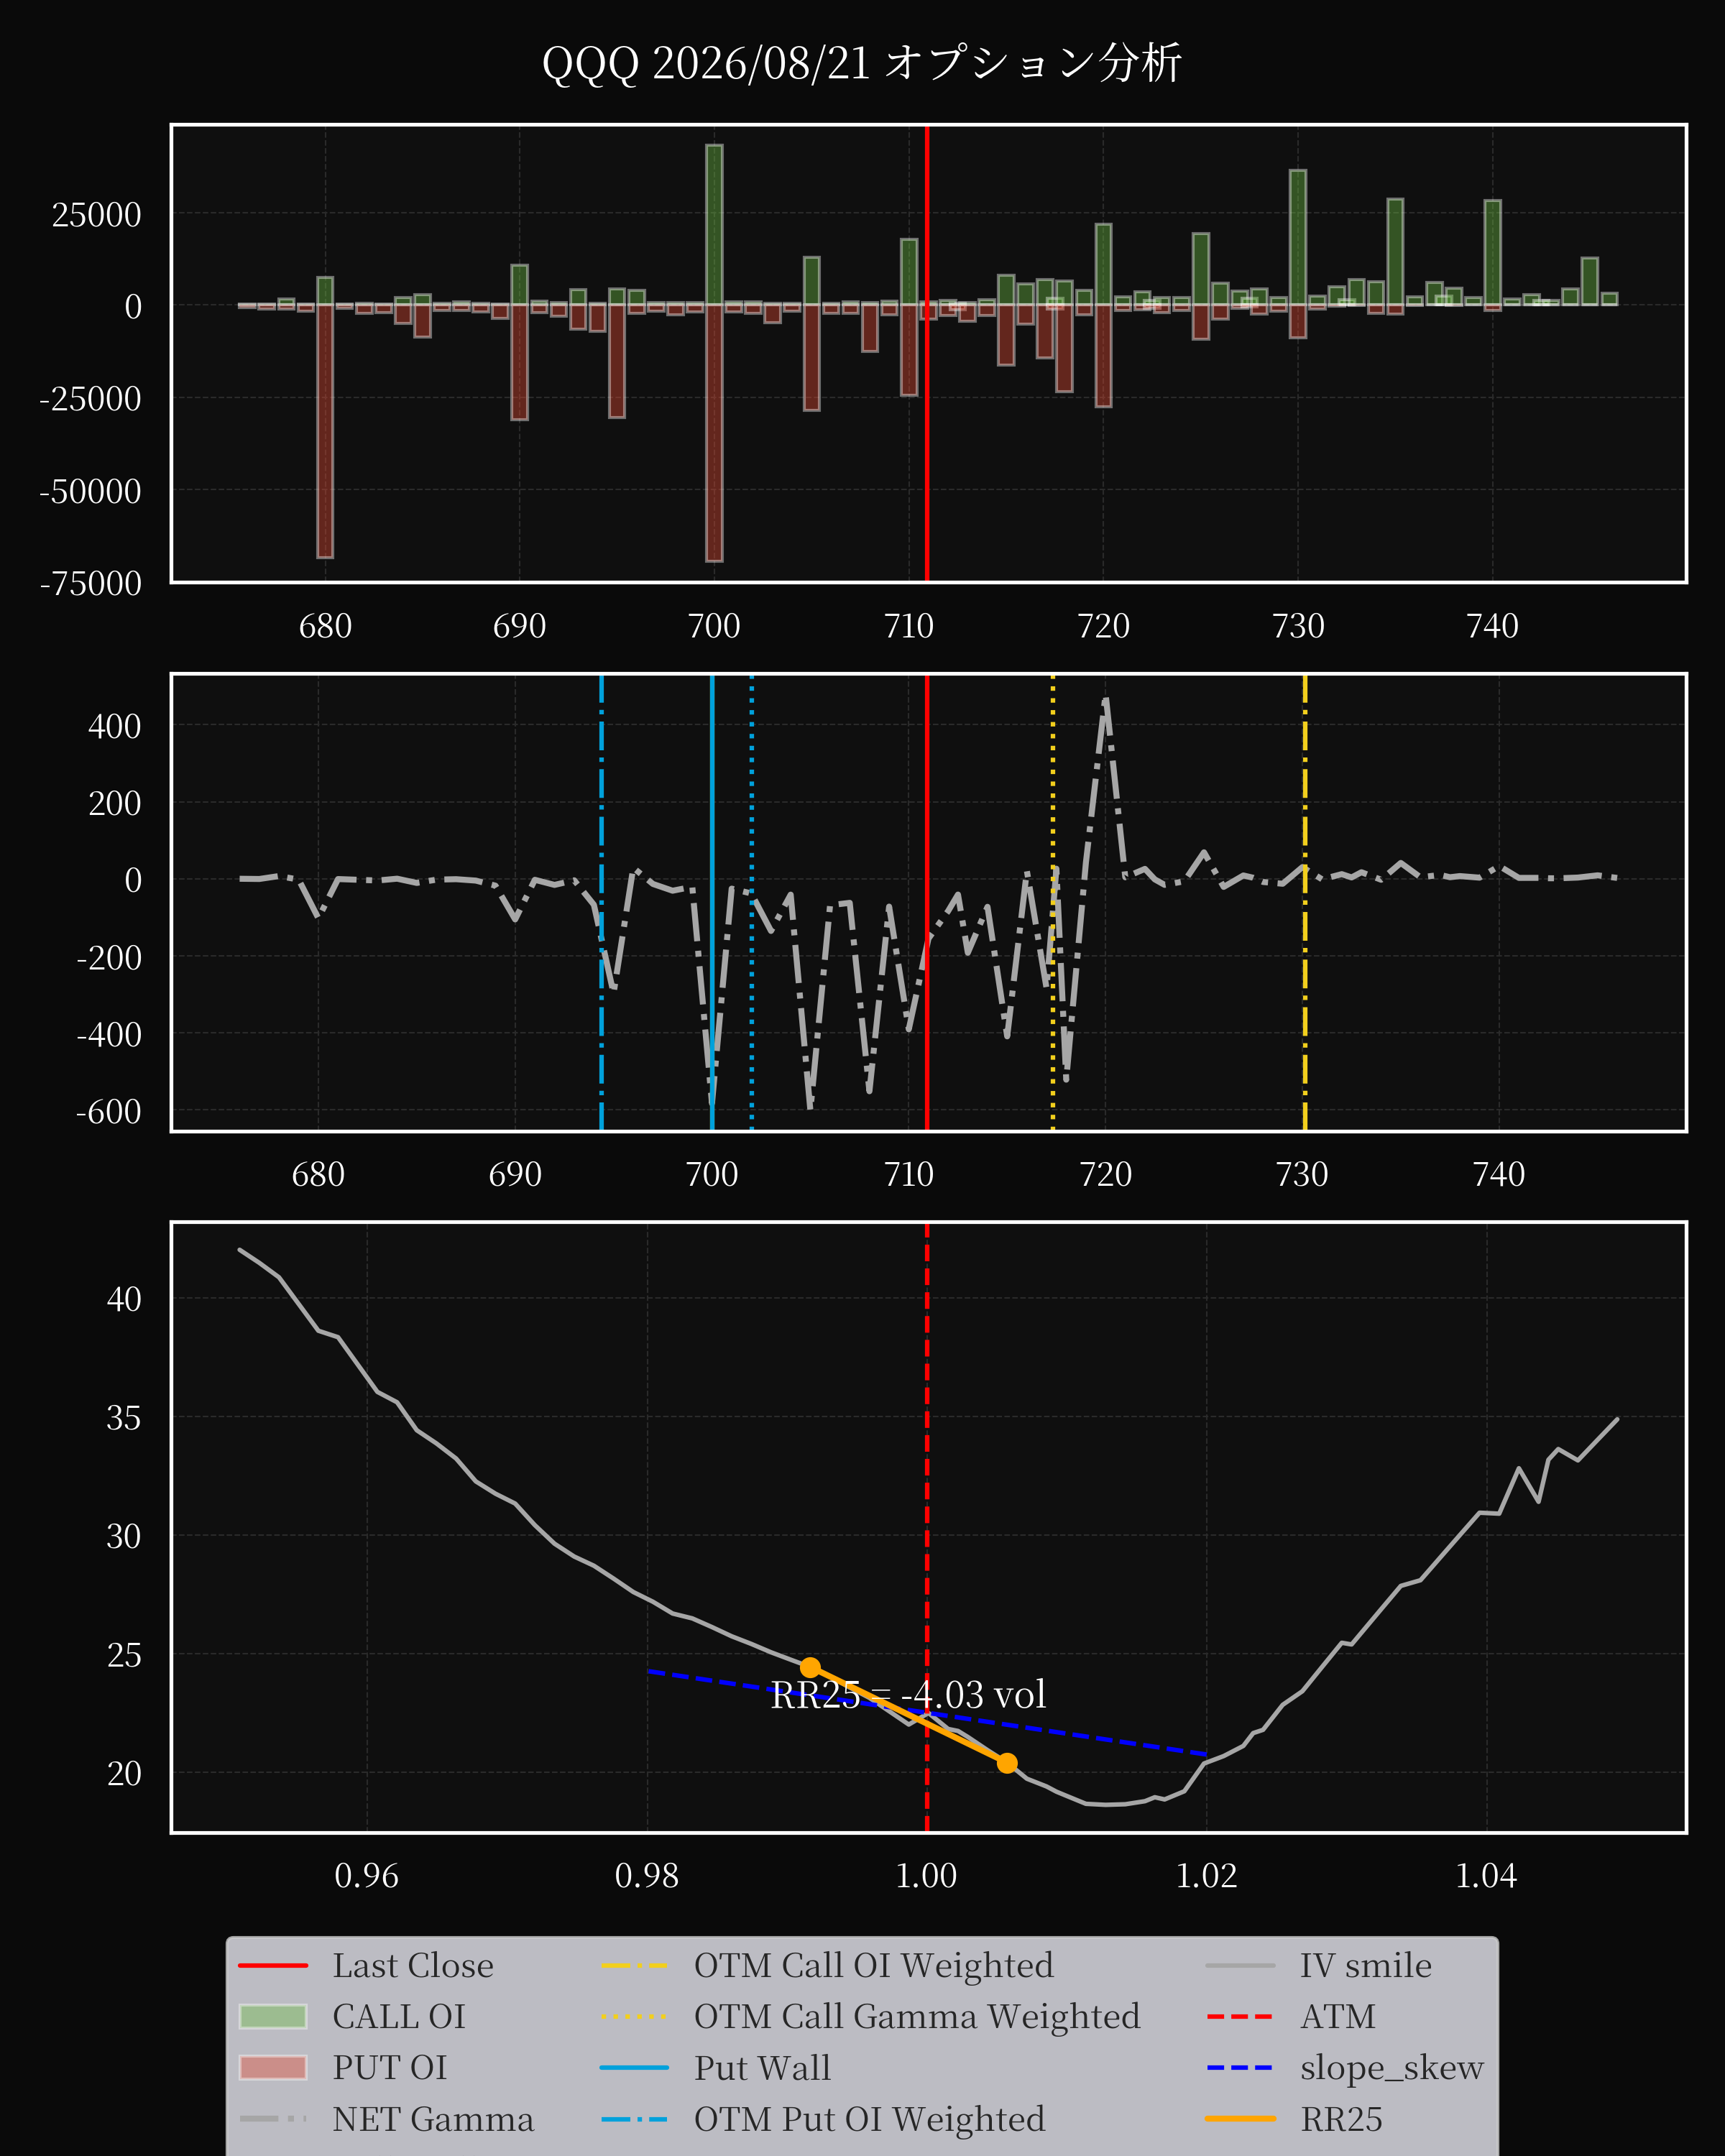This screenshot has width=1725, height=2156.
Task: Click the green call OI bar at strike 730
Action: (x=1298, y=238)
